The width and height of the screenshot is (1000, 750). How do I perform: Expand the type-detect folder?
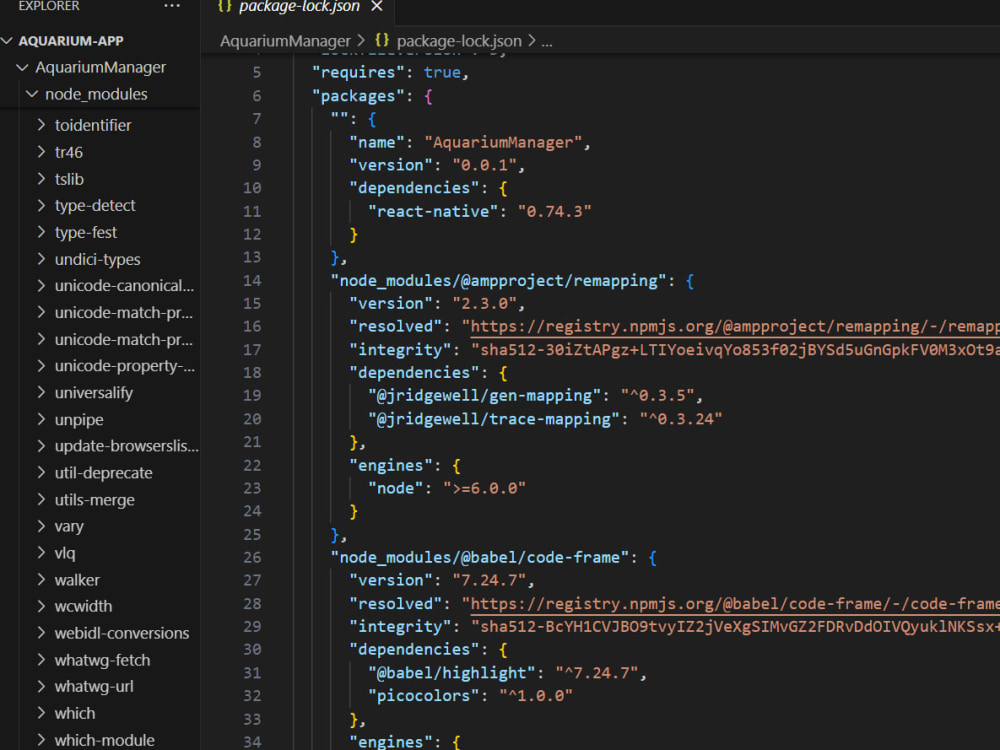click(x=41, y=205)
